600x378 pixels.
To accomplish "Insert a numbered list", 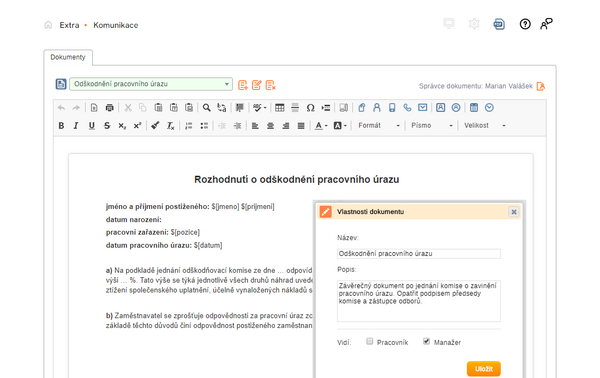I will click(189, 125).
